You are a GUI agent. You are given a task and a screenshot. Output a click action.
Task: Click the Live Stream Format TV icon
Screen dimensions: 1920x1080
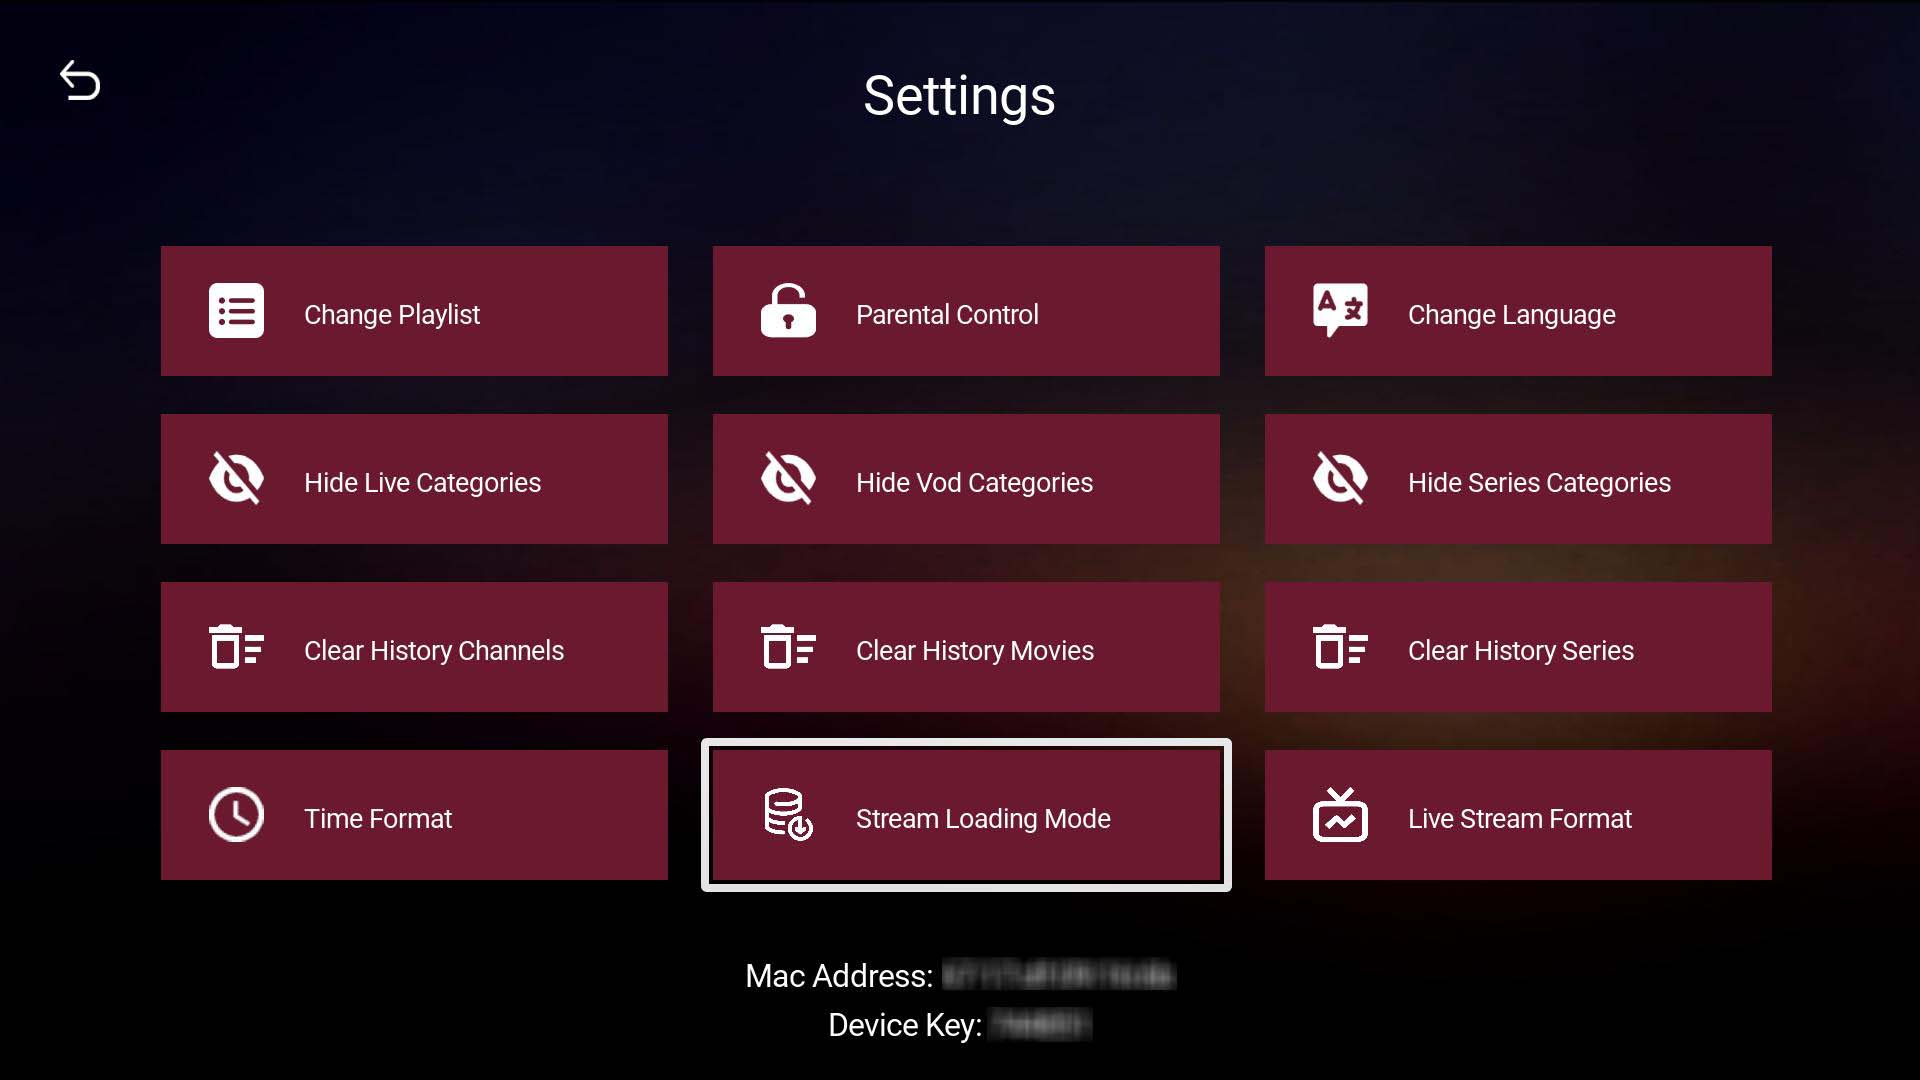pos(1340,815)
